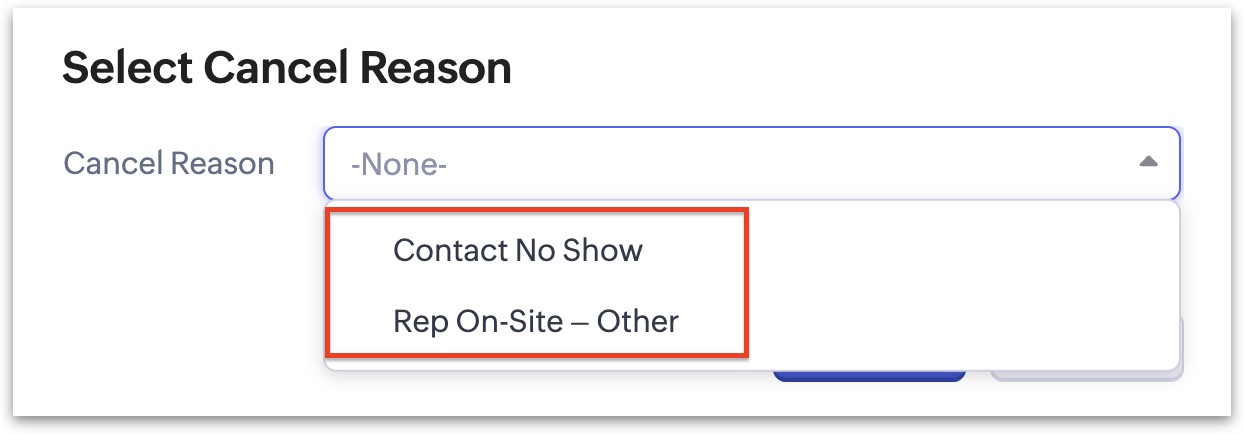Toggle the reason dropdown with its triangle
The height and width of the screenshot is (434, 1244).
click(1148, 162)
